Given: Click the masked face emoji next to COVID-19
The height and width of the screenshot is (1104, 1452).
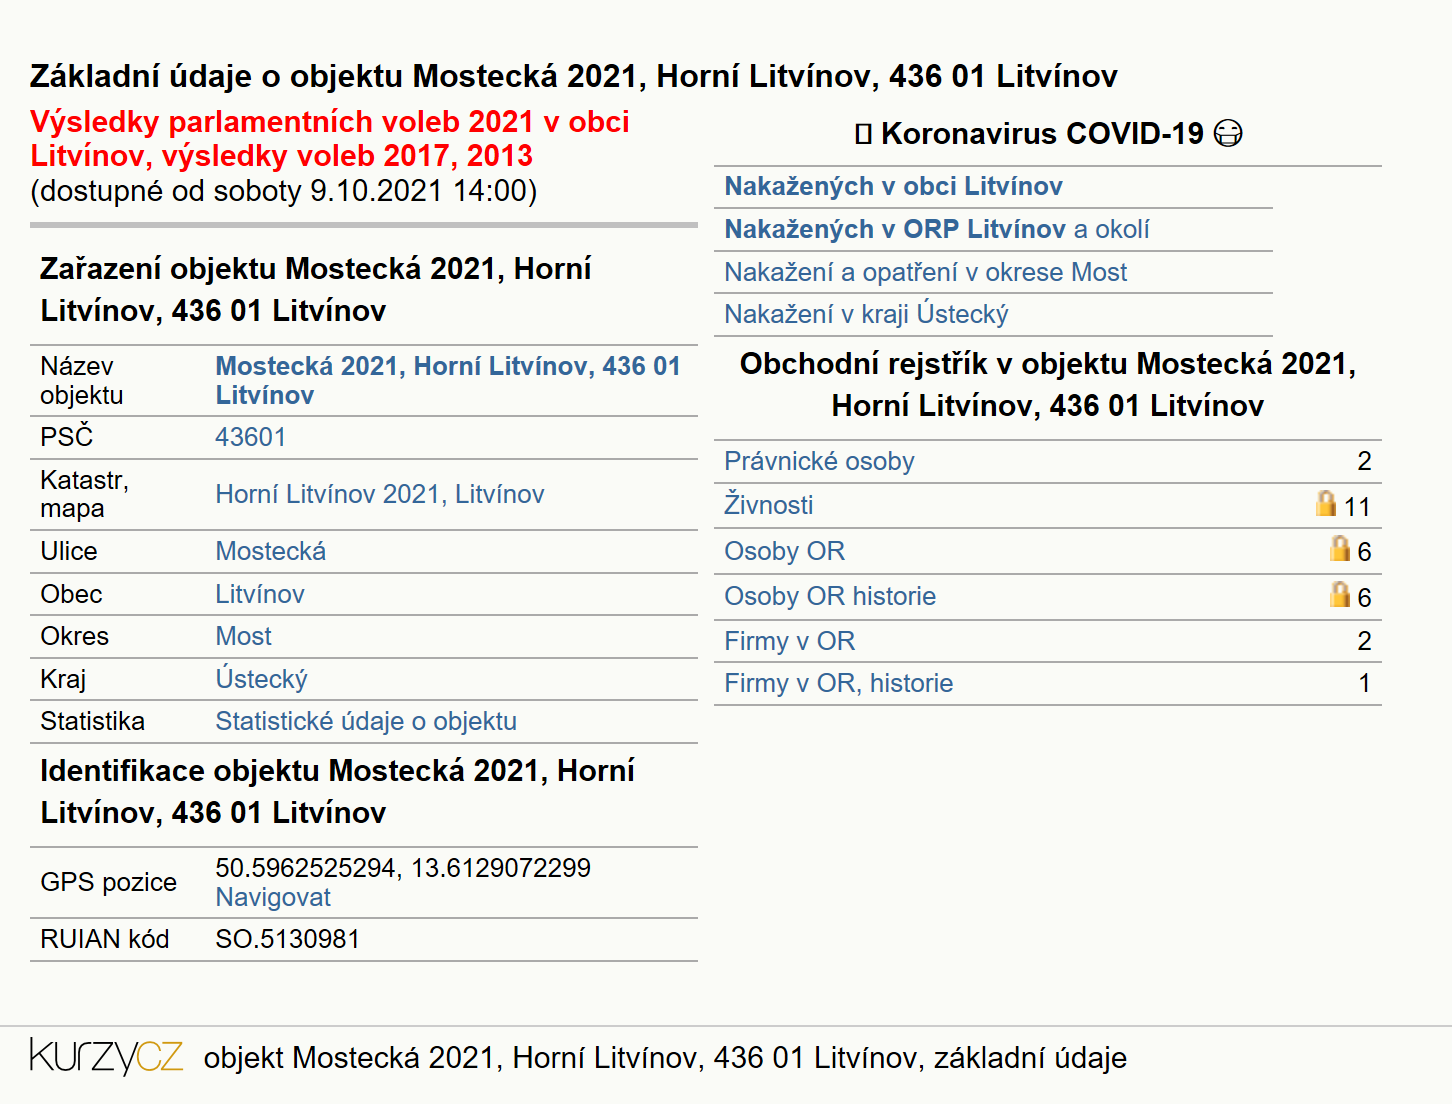Looking at the screenshot, I should pyautogui.click(x=1228, y=133).
